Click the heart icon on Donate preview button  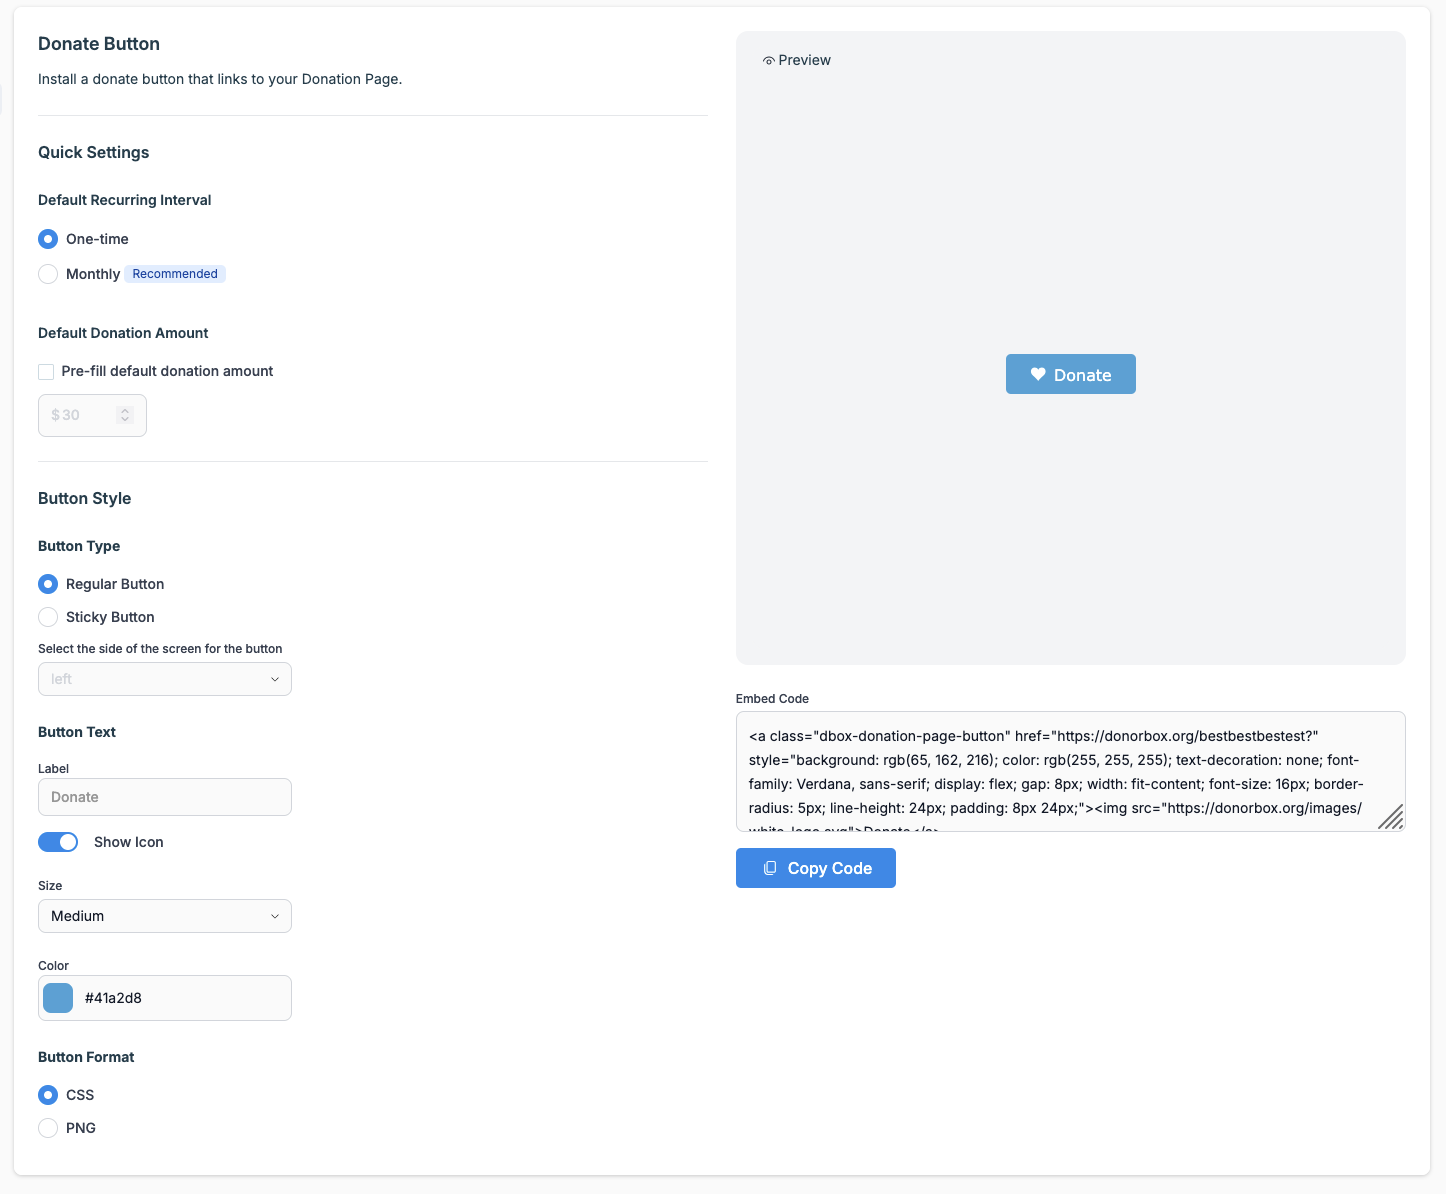[x=1038, y=374]
